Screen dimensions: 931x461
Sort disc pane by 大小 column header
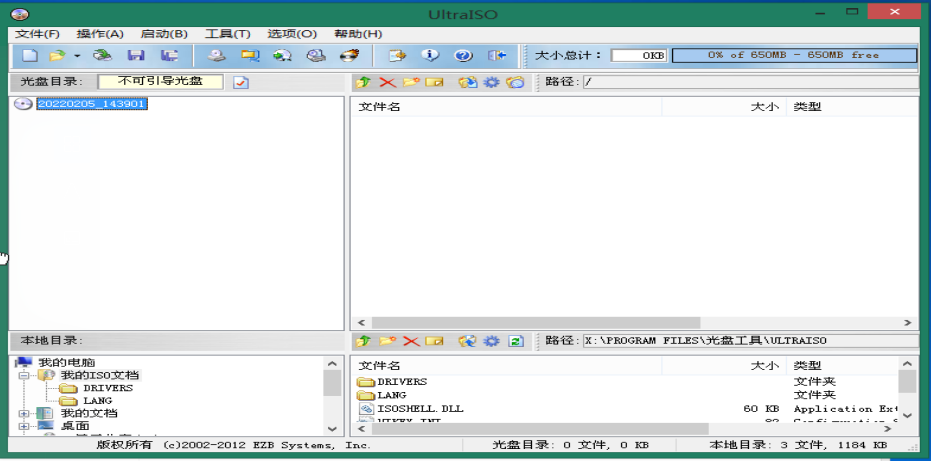(x=724, y=107)
